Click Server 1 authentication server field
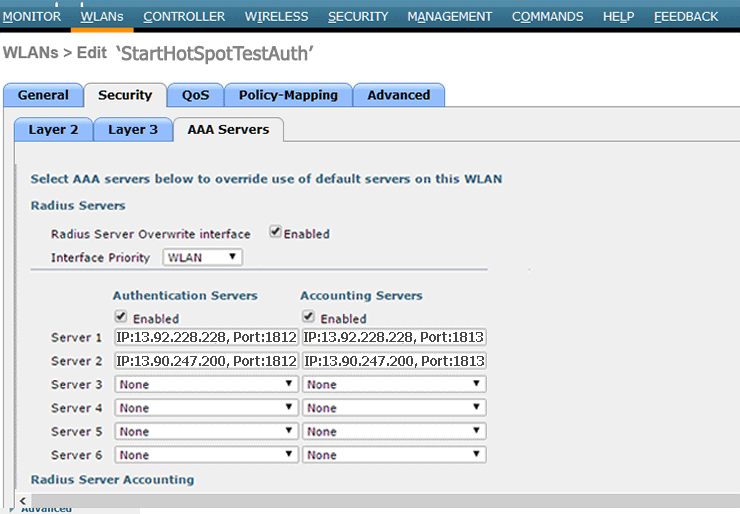Viewport: 740px width, 514px height. [x=206, y=337]
